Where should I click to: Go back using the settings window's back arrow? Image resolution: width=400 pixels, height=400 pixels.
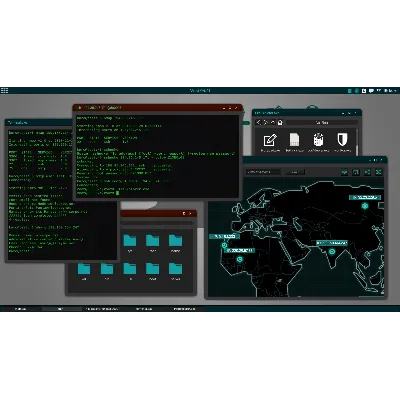point(258,122)
